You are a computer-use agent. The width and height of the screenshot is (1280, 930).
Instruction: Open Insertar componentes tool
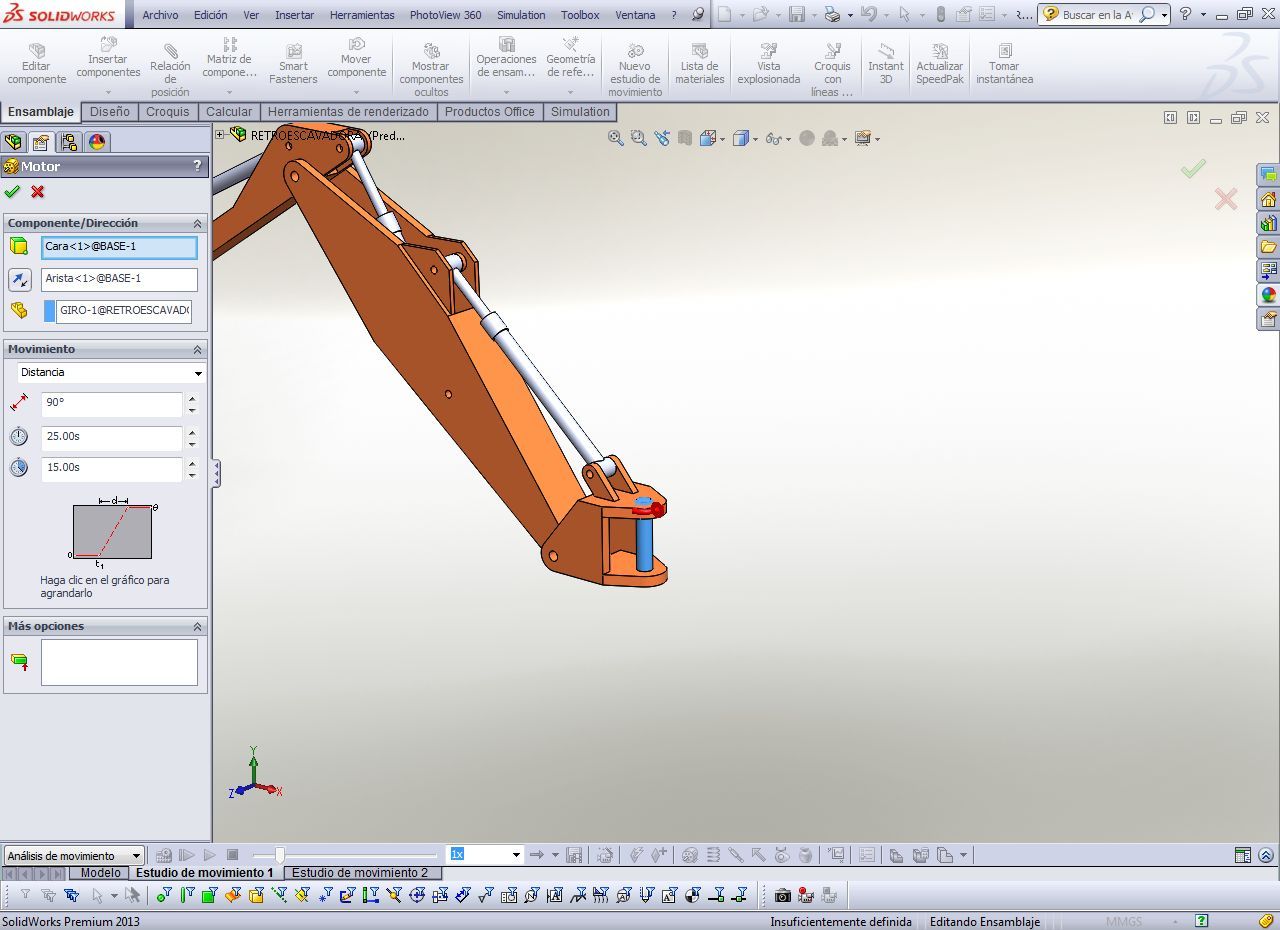click(108, 64)
